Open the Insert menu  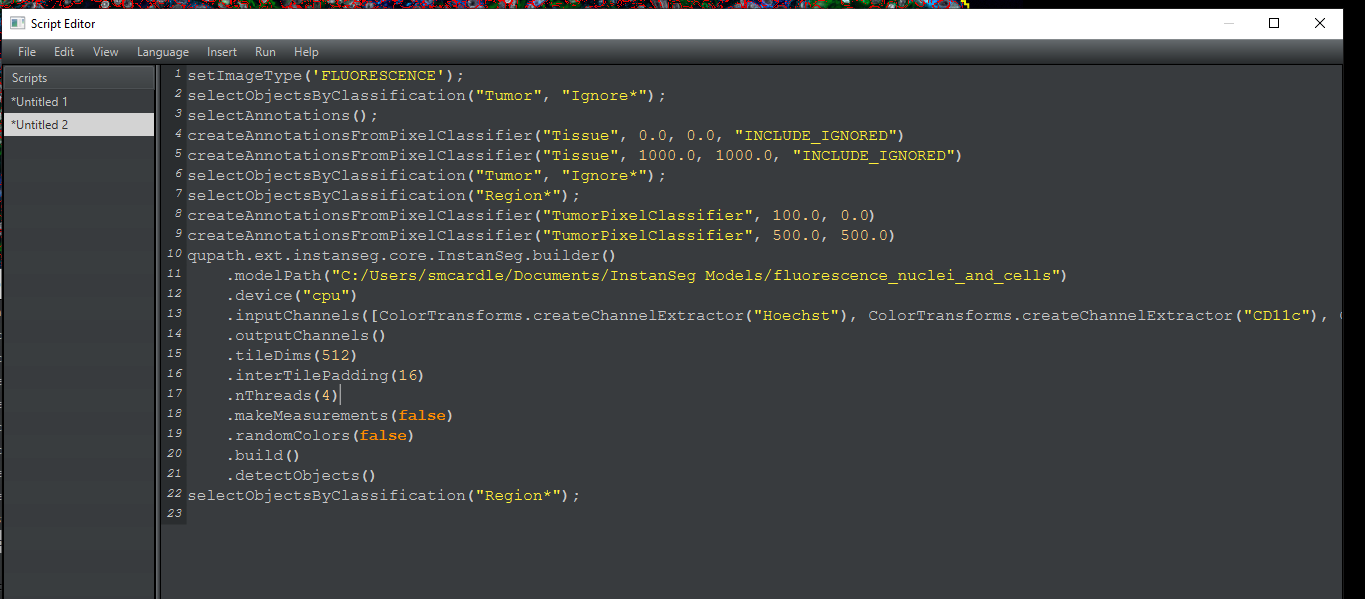point(221,51)
